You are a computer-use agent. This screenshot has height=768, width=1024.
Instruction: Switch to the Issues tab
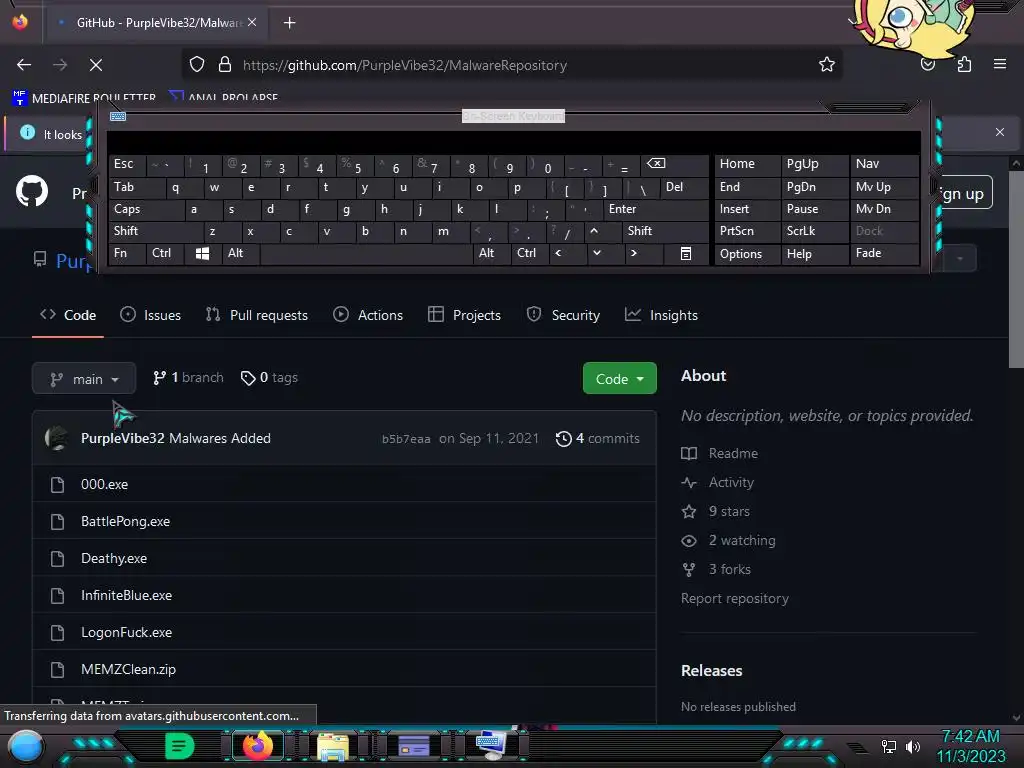(x=150, y=315)
